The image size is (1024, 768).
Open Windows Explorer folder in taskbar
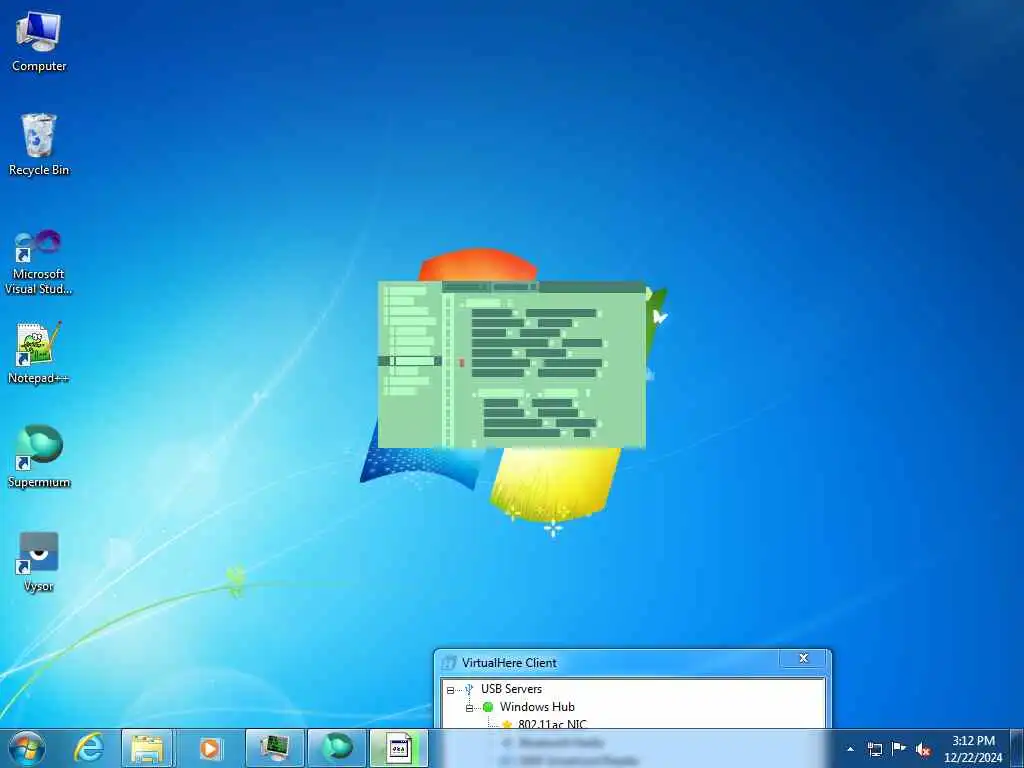(x=148, y=748)
